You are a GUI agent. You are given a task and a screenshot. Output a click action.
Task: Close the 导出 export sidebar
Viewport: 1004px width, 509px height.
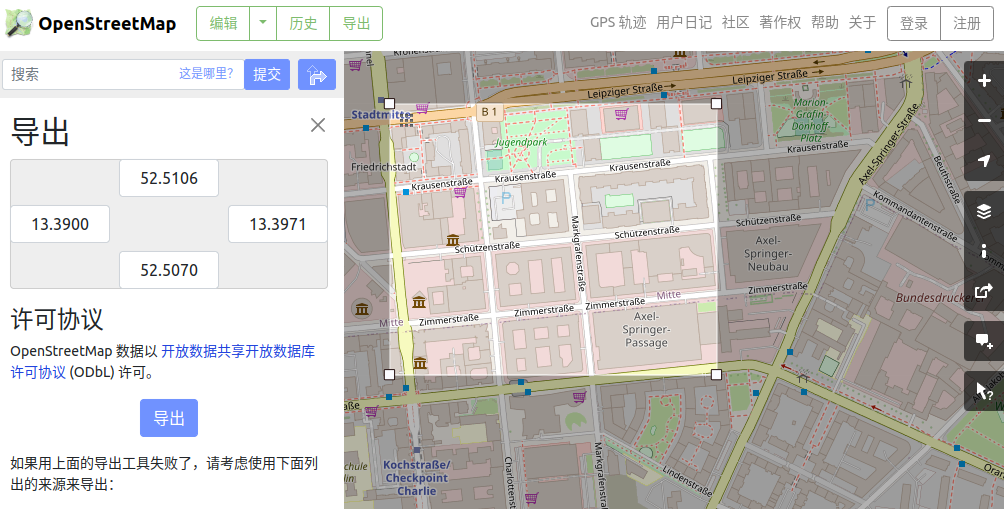pos(318,125)
